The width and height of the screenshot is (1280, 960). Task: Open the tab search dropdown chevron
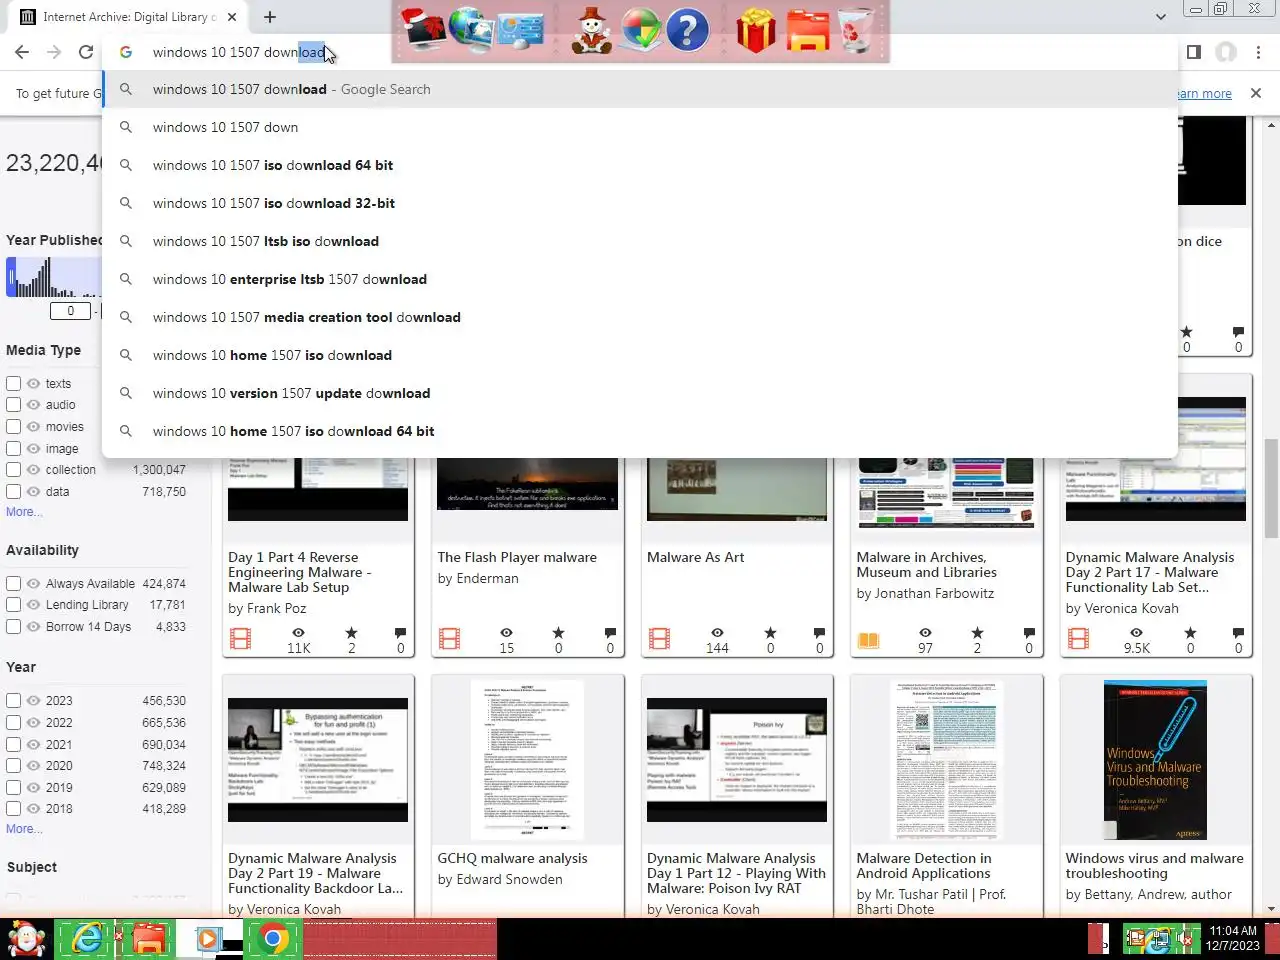1160,17
